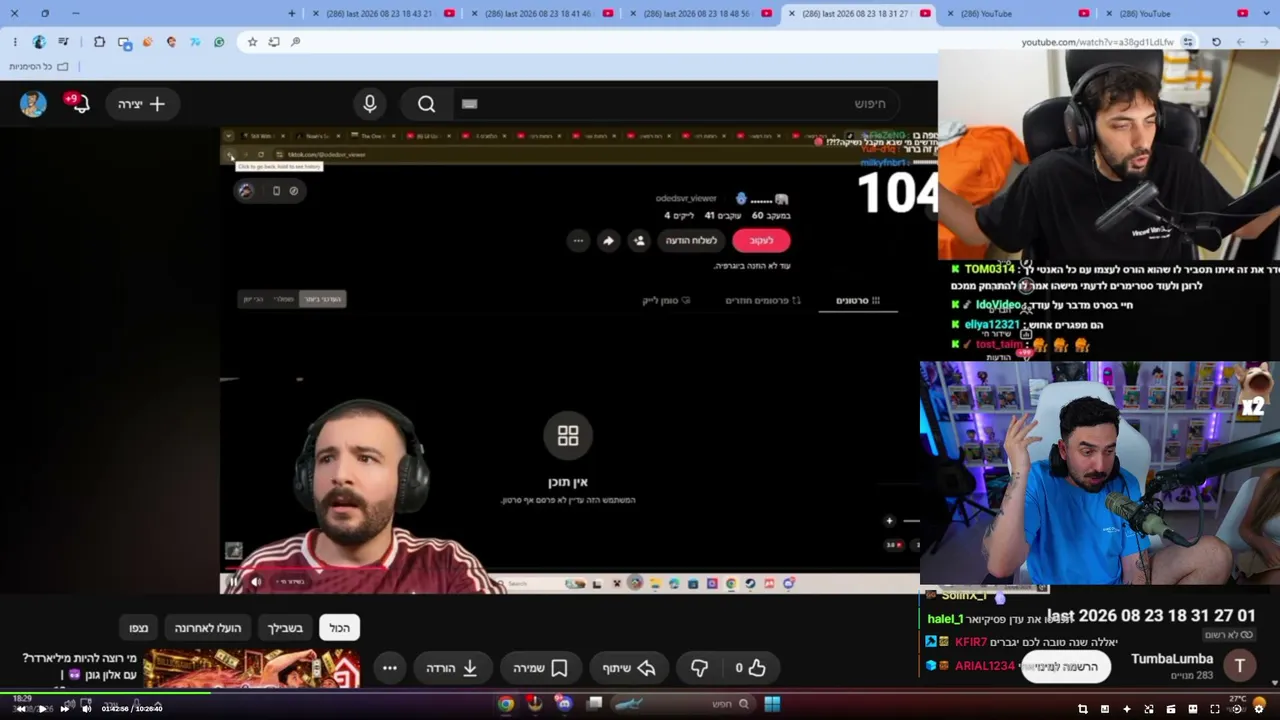This screenshot has width=1280, height=720.
Task: Mute the embedded YouTube player volume
Action: point(256,582)
